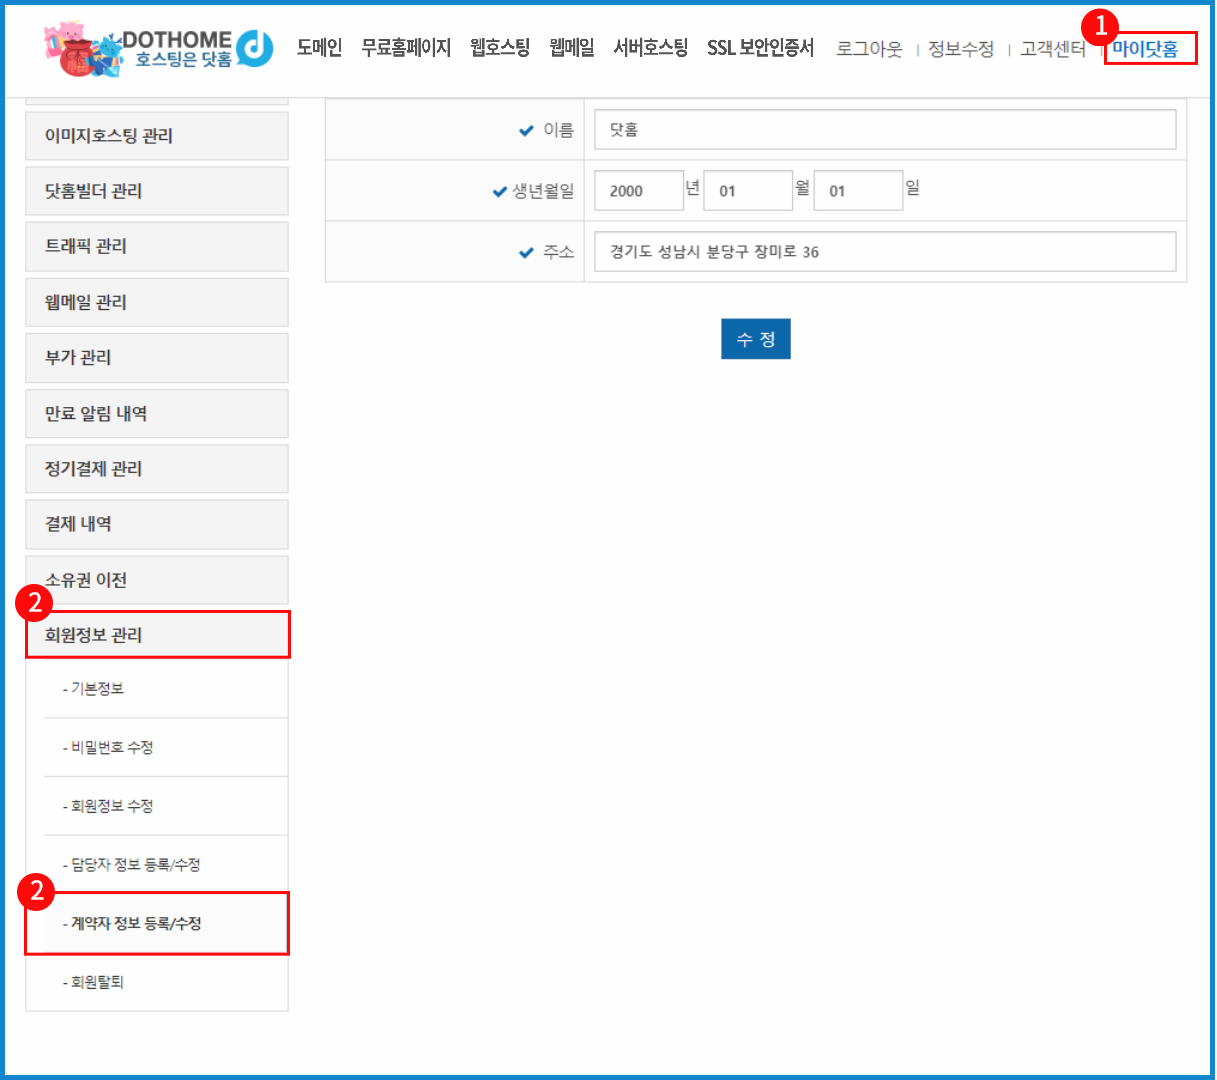Expand the 정기결제 관리 sidebar section
This screenshot has width=1217, height=1080.
point(157,468)
